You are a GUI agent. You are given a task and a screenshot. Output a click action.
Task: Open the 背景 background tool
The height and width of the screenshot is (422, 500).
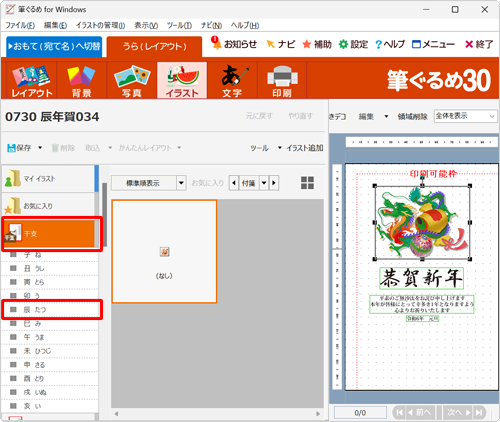[82, 80]
